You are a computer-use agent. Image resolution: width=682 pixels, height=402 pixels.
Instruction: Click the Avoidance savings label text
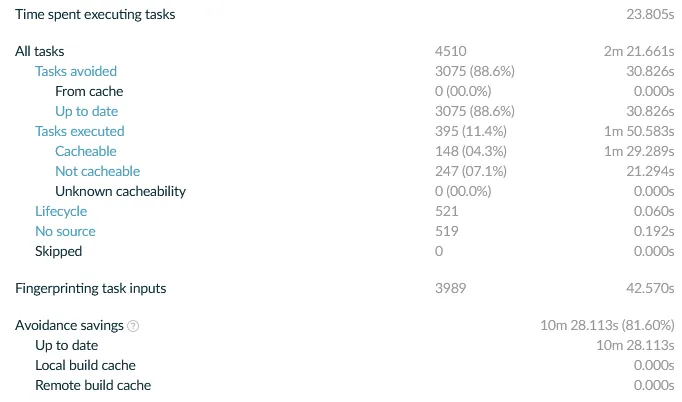(x=69, y=326)
